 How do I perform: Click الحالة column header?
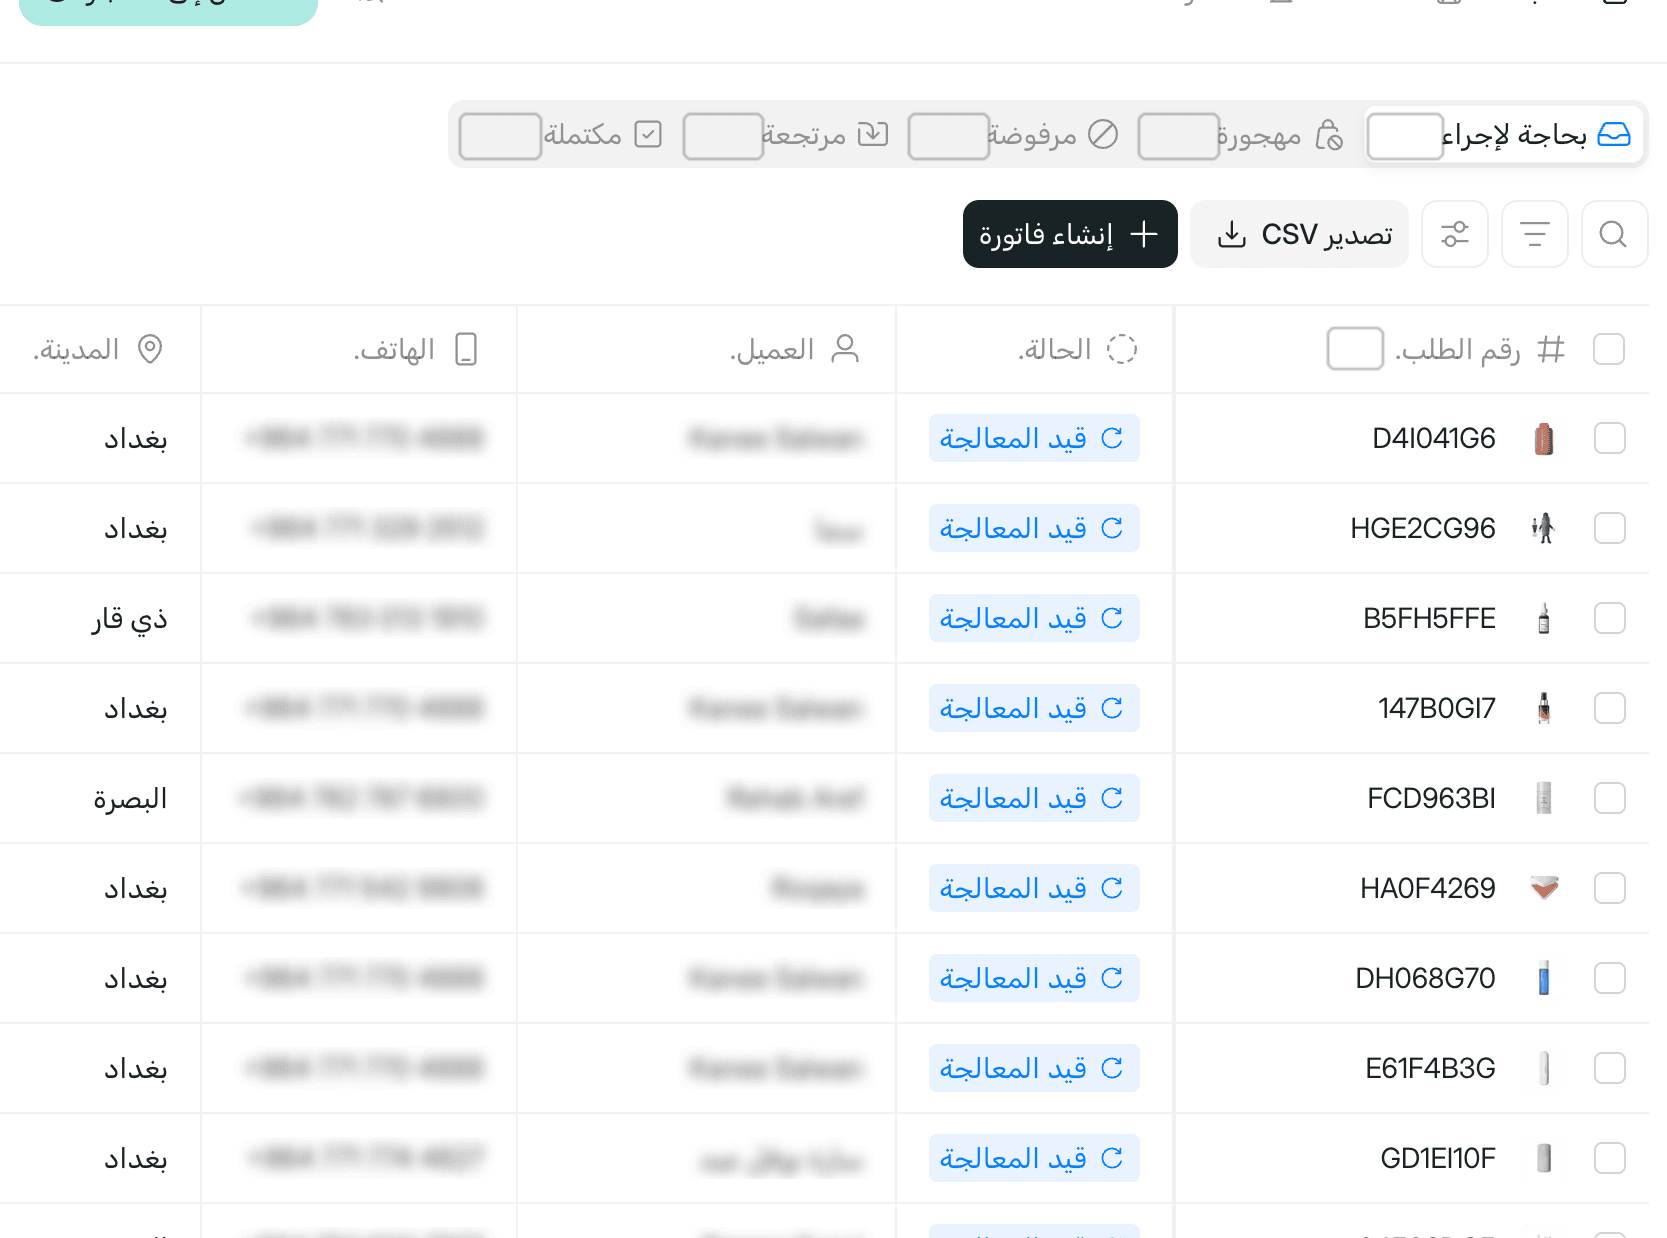click(1055, 349)
